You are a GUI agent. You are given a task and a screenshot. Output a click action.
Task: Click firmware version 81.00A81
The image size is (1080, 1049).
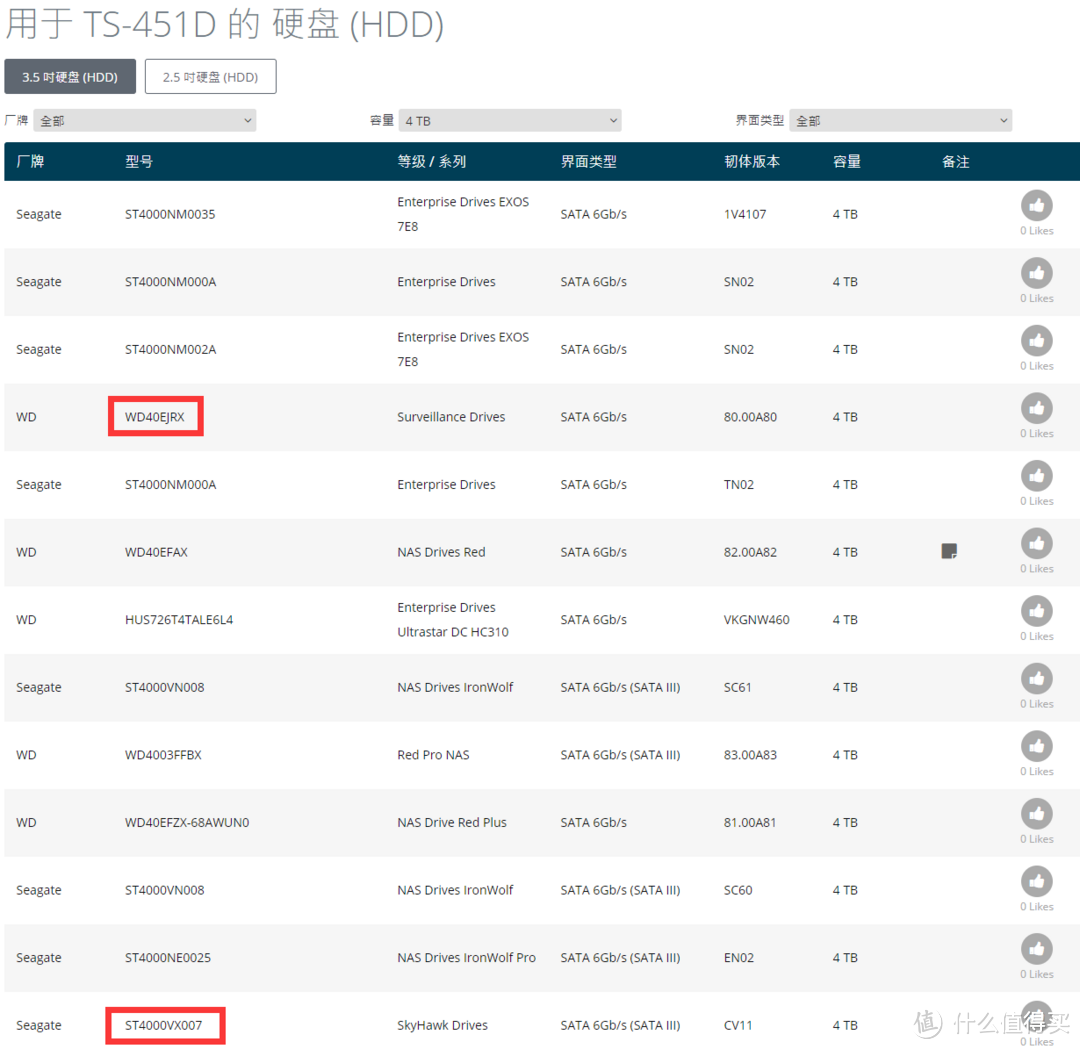click(x=750, y=822)
